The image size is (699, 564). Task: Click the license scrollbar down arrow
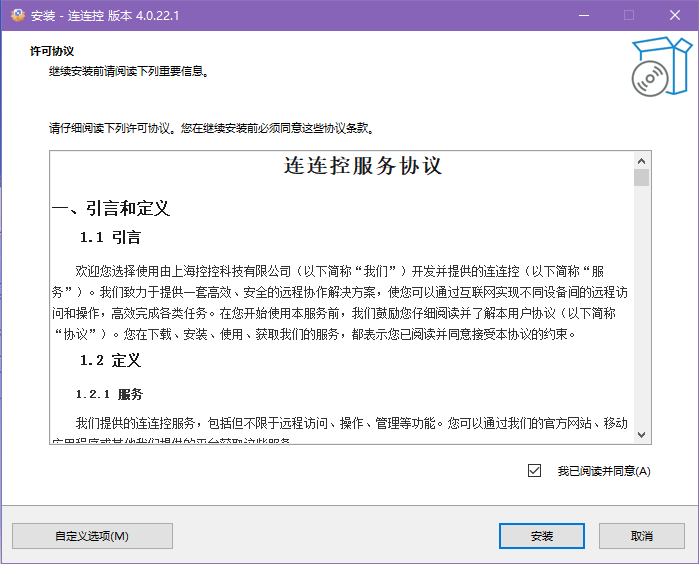point(641,435)
